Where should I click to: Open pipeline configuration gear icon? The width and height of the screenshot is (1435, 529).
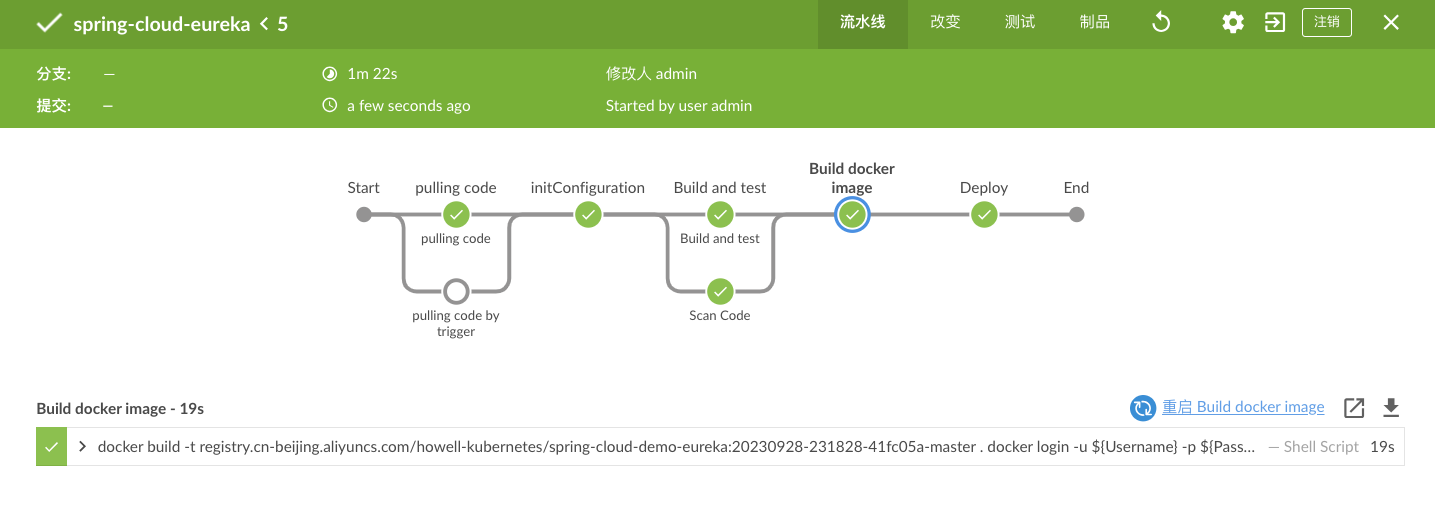(x=1233, y=23)
